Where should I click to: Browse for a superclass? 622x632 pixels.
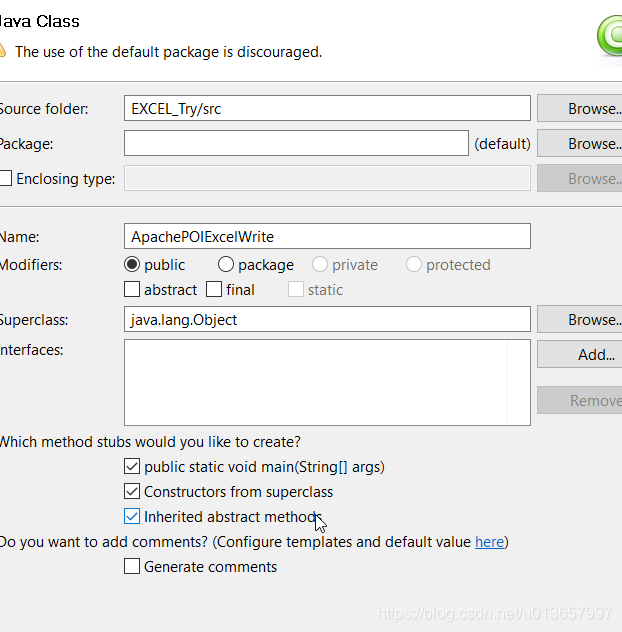coord(580,320)
